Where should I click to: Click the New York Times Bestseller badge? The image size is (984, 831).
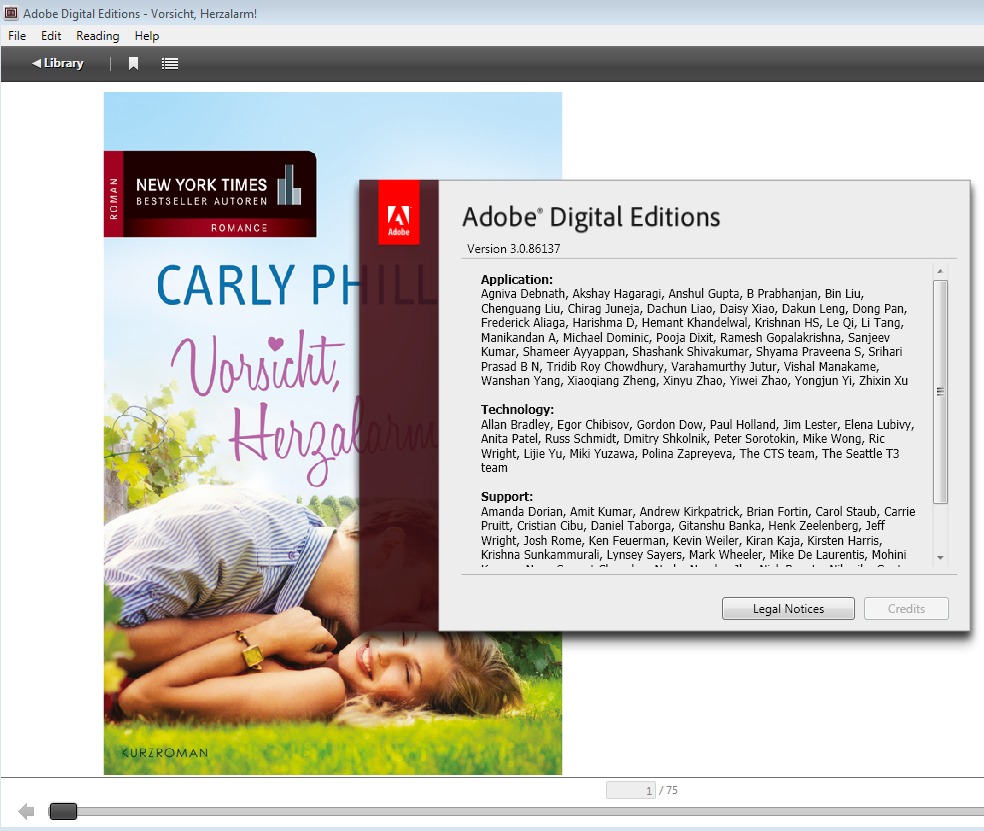tap(210, 194)
